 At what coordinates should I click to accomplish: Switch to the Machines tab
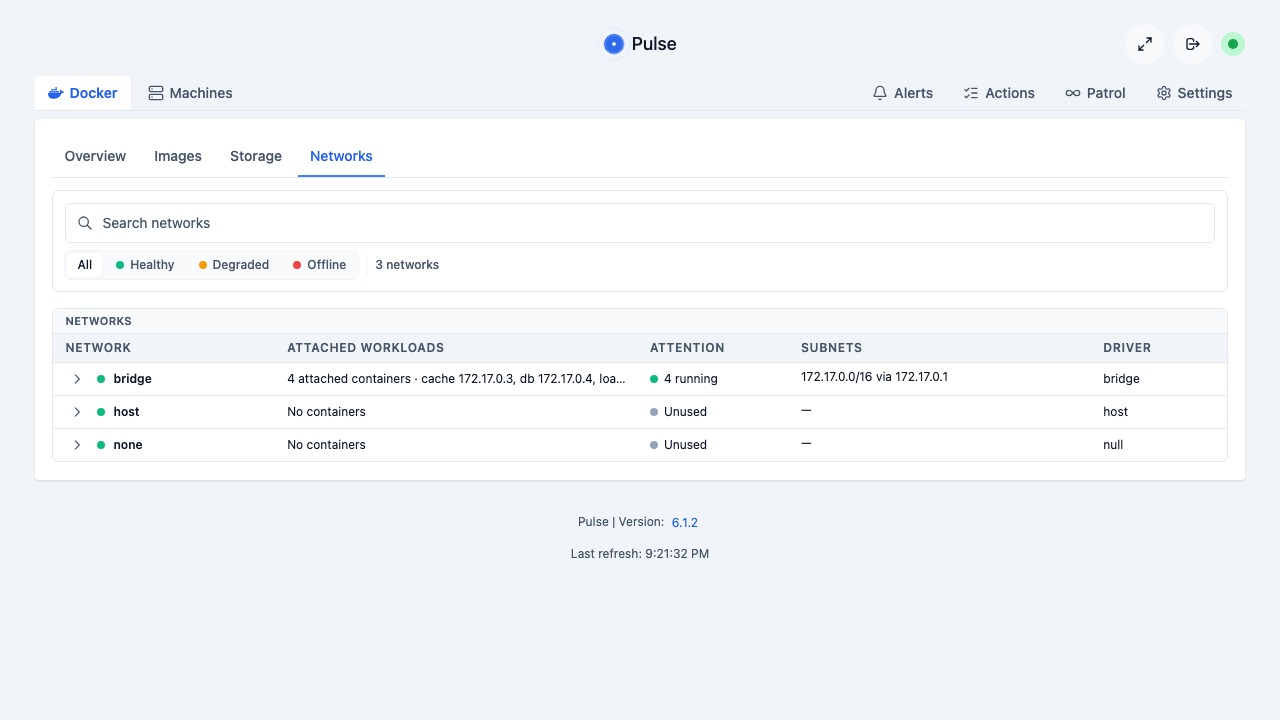[190, 93]
